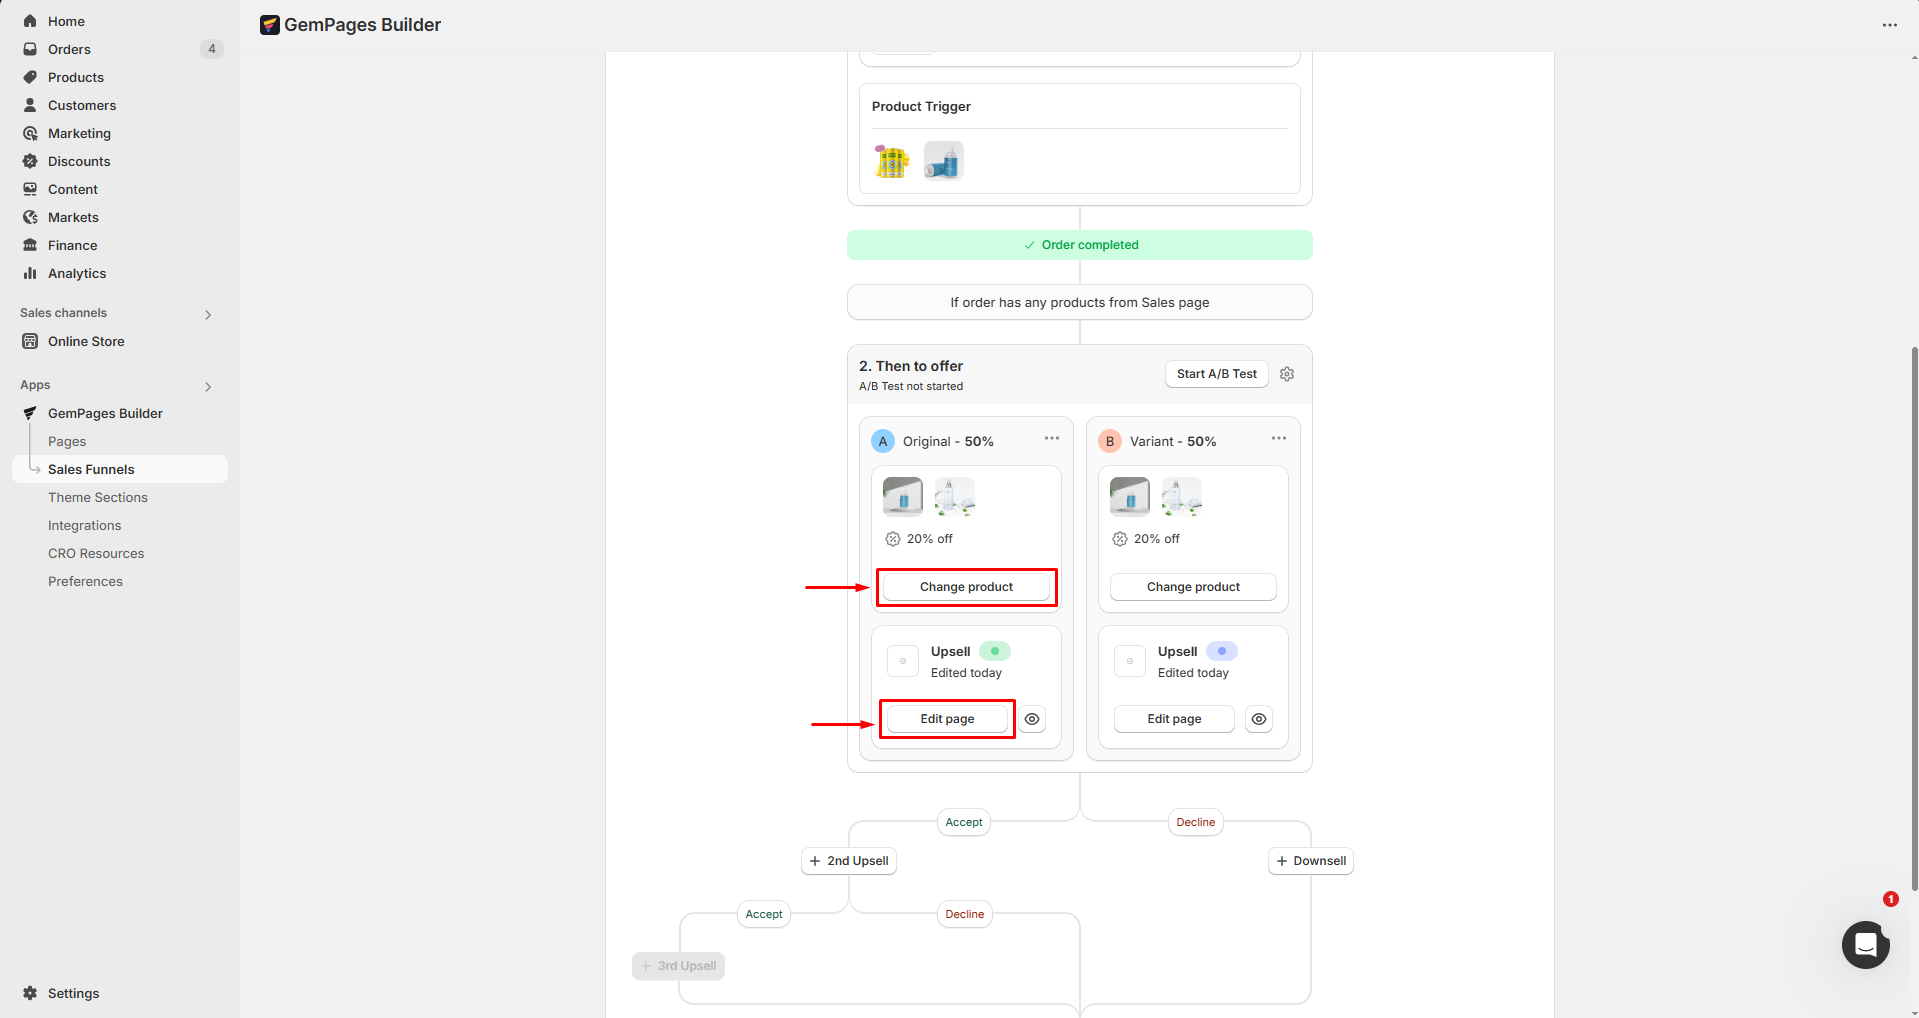This screenshot has height=1018, width=1919.
Task: Click the GemPages logo in header
Action: [269, 25]
